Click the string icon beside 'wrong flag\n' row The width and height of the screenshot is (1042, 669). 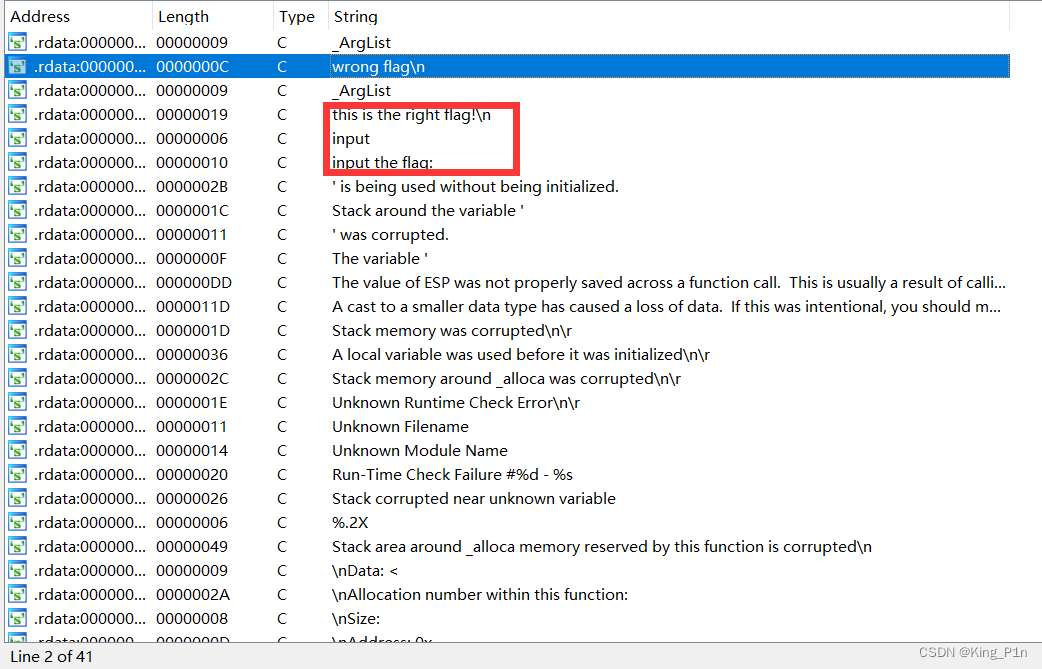17,66
